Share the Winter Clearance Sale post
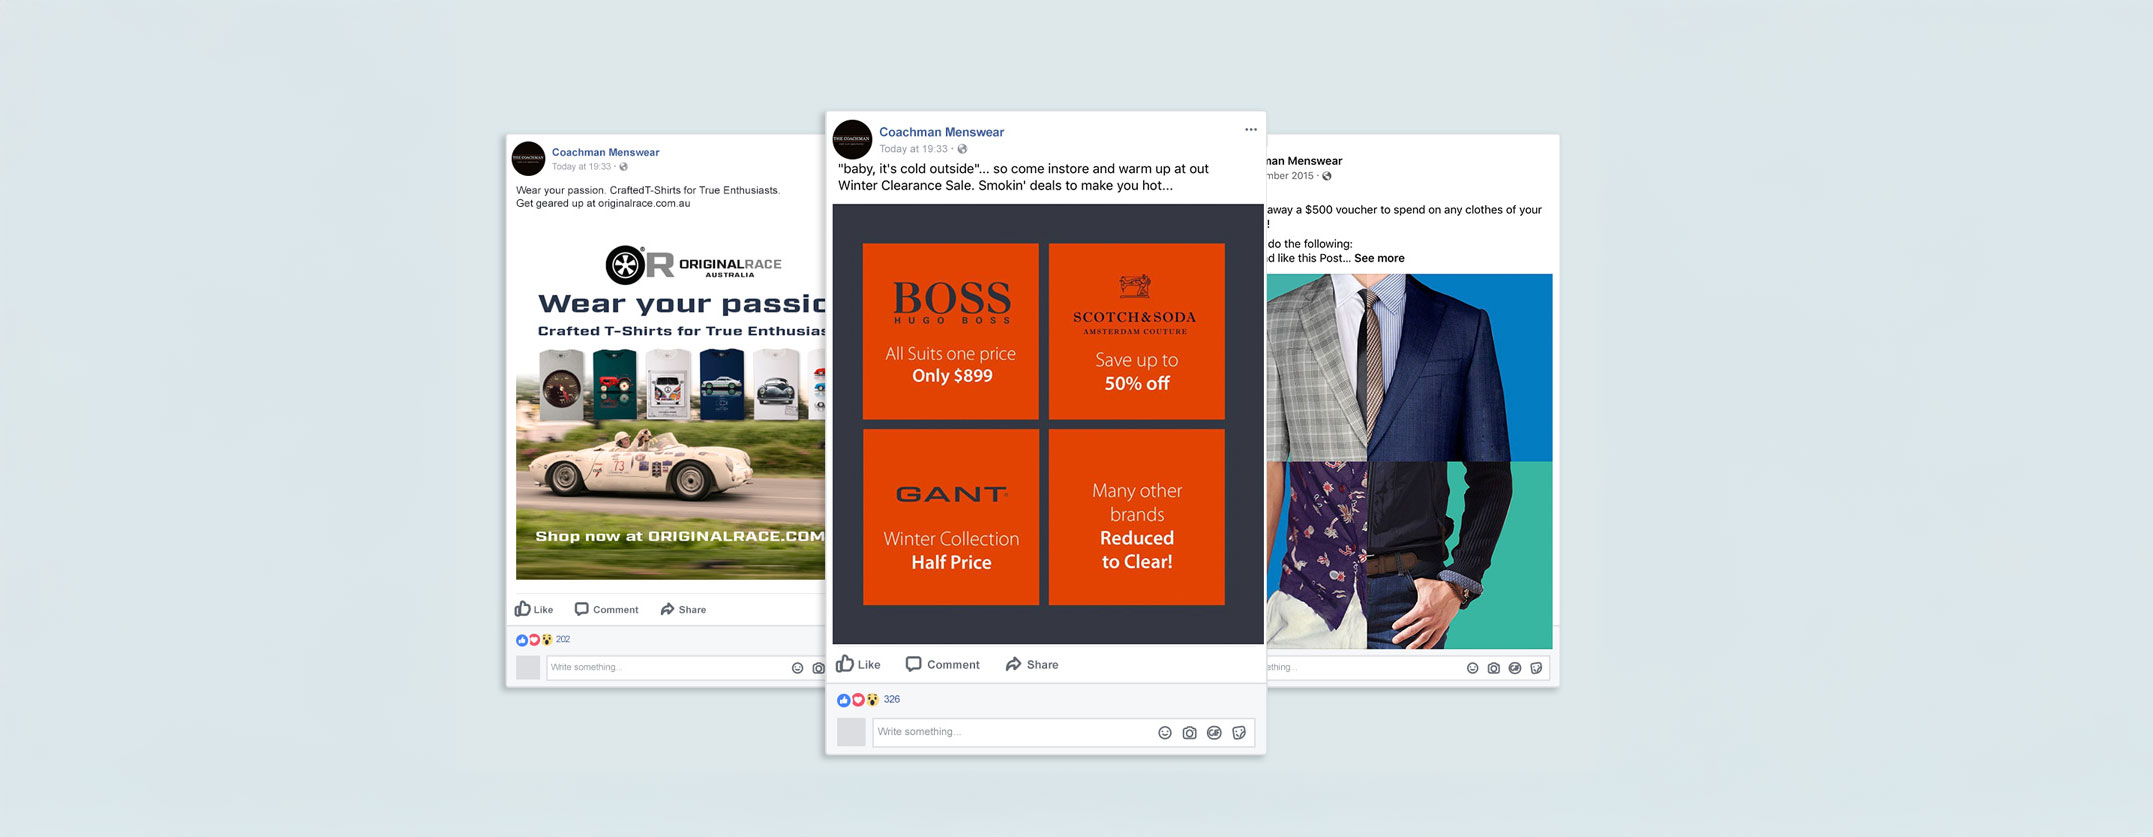The width and height of the screenshot is (2153, 837). tap(1032, 664)
